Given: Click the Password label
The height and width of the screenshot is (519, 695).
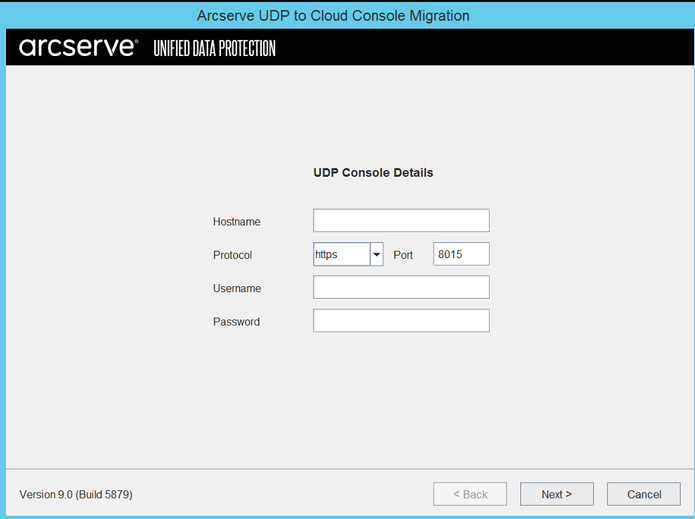Looking at the screenshot, I should click(236, 322).
